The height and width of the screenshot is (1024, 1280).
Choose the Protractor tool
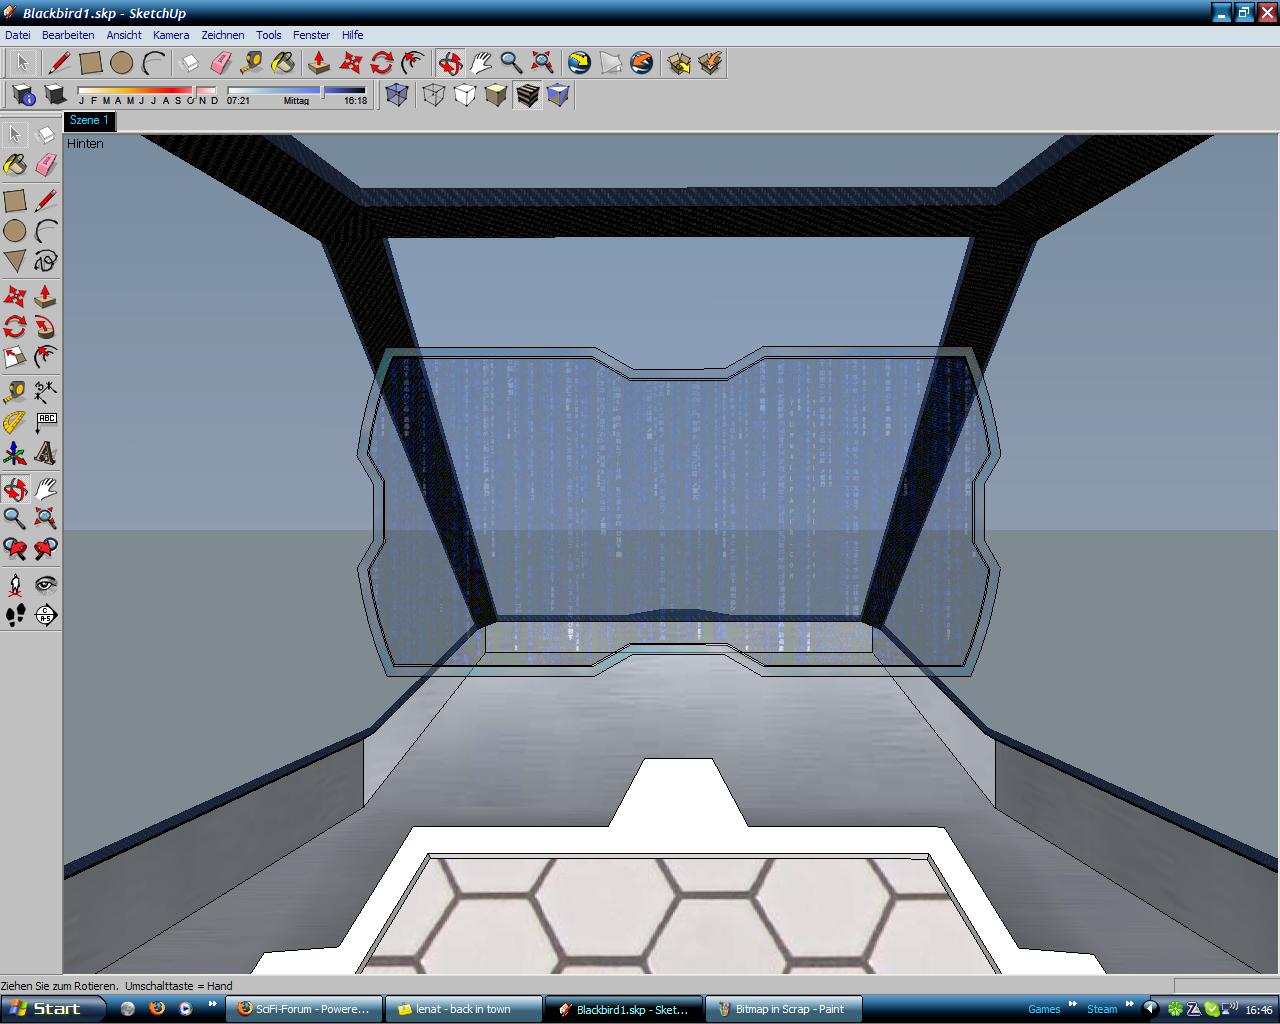(x=15, y=423)
